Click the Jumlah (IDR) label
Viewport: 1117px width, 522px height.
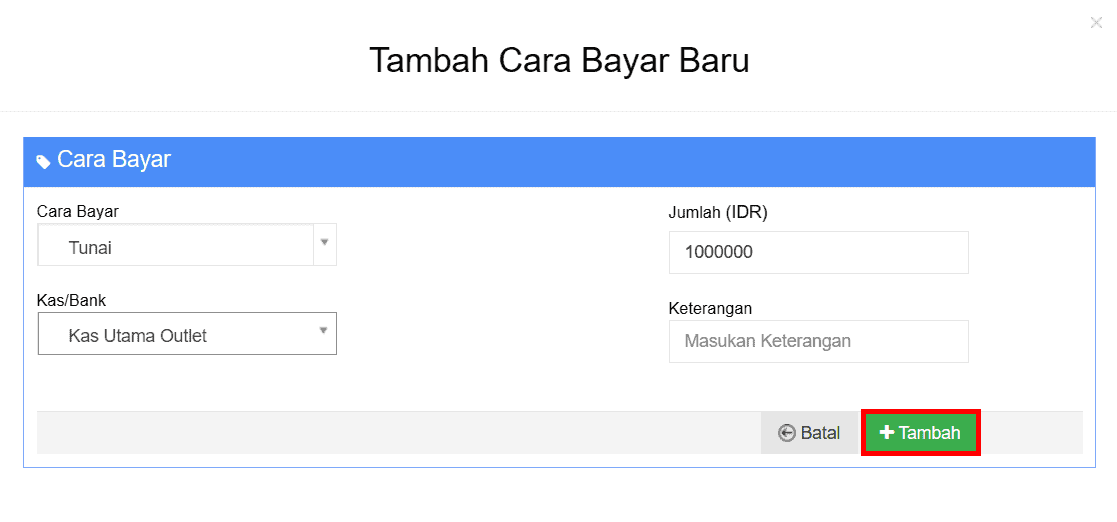tap(717, 212)
